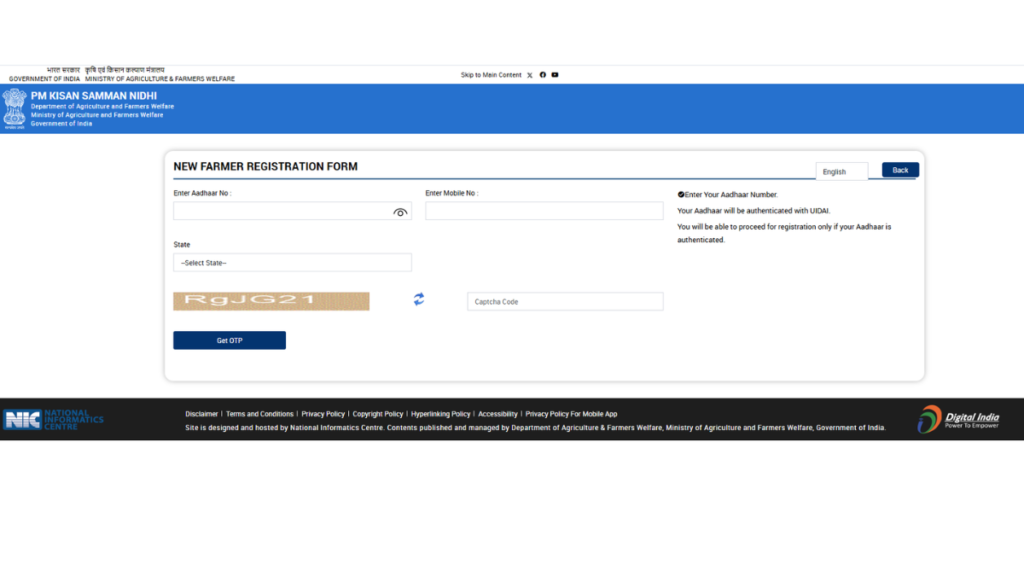This screenshot has width=1024, height=576.
Task: Click the Digital India logo
Action: (958, 419)
